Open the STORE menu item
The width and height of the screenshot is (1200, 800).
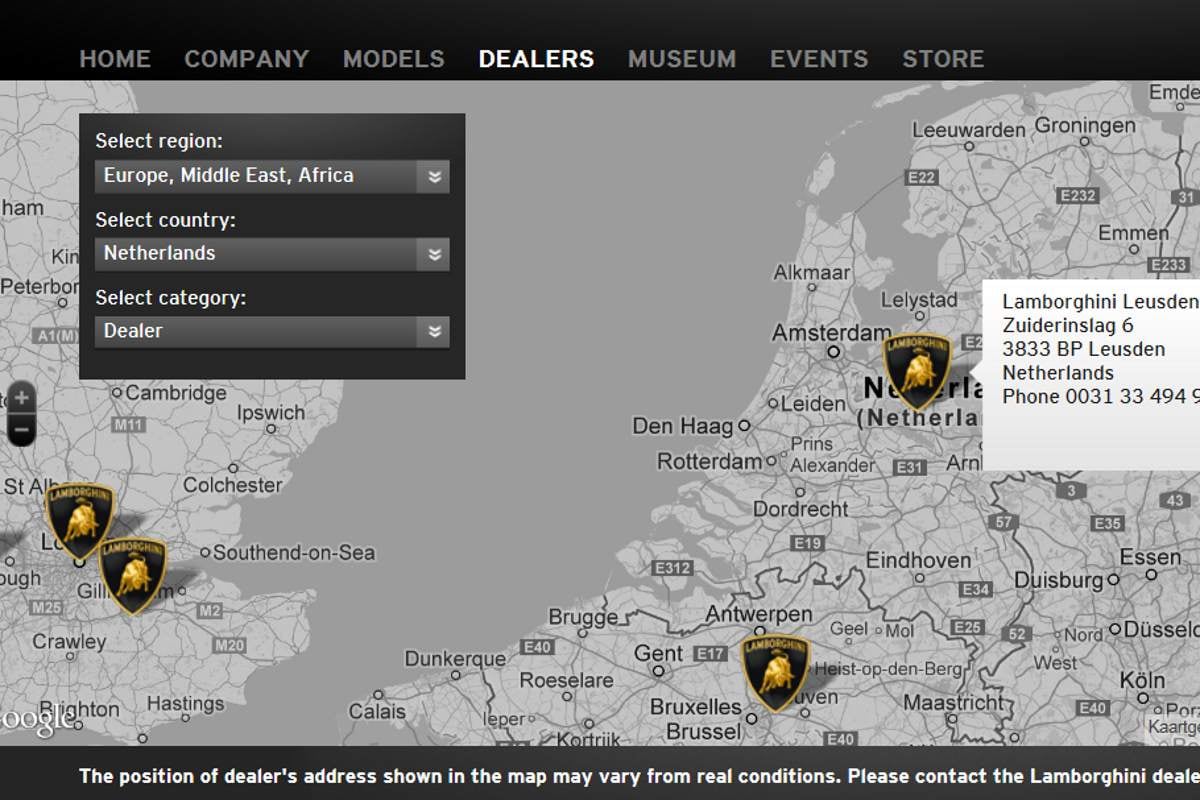[943, 59]
